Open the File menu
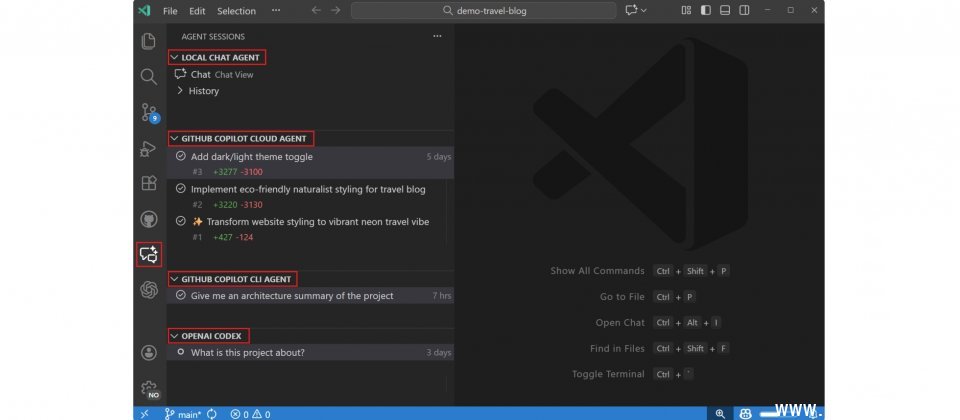960x420 pixels. coord(170,11)
